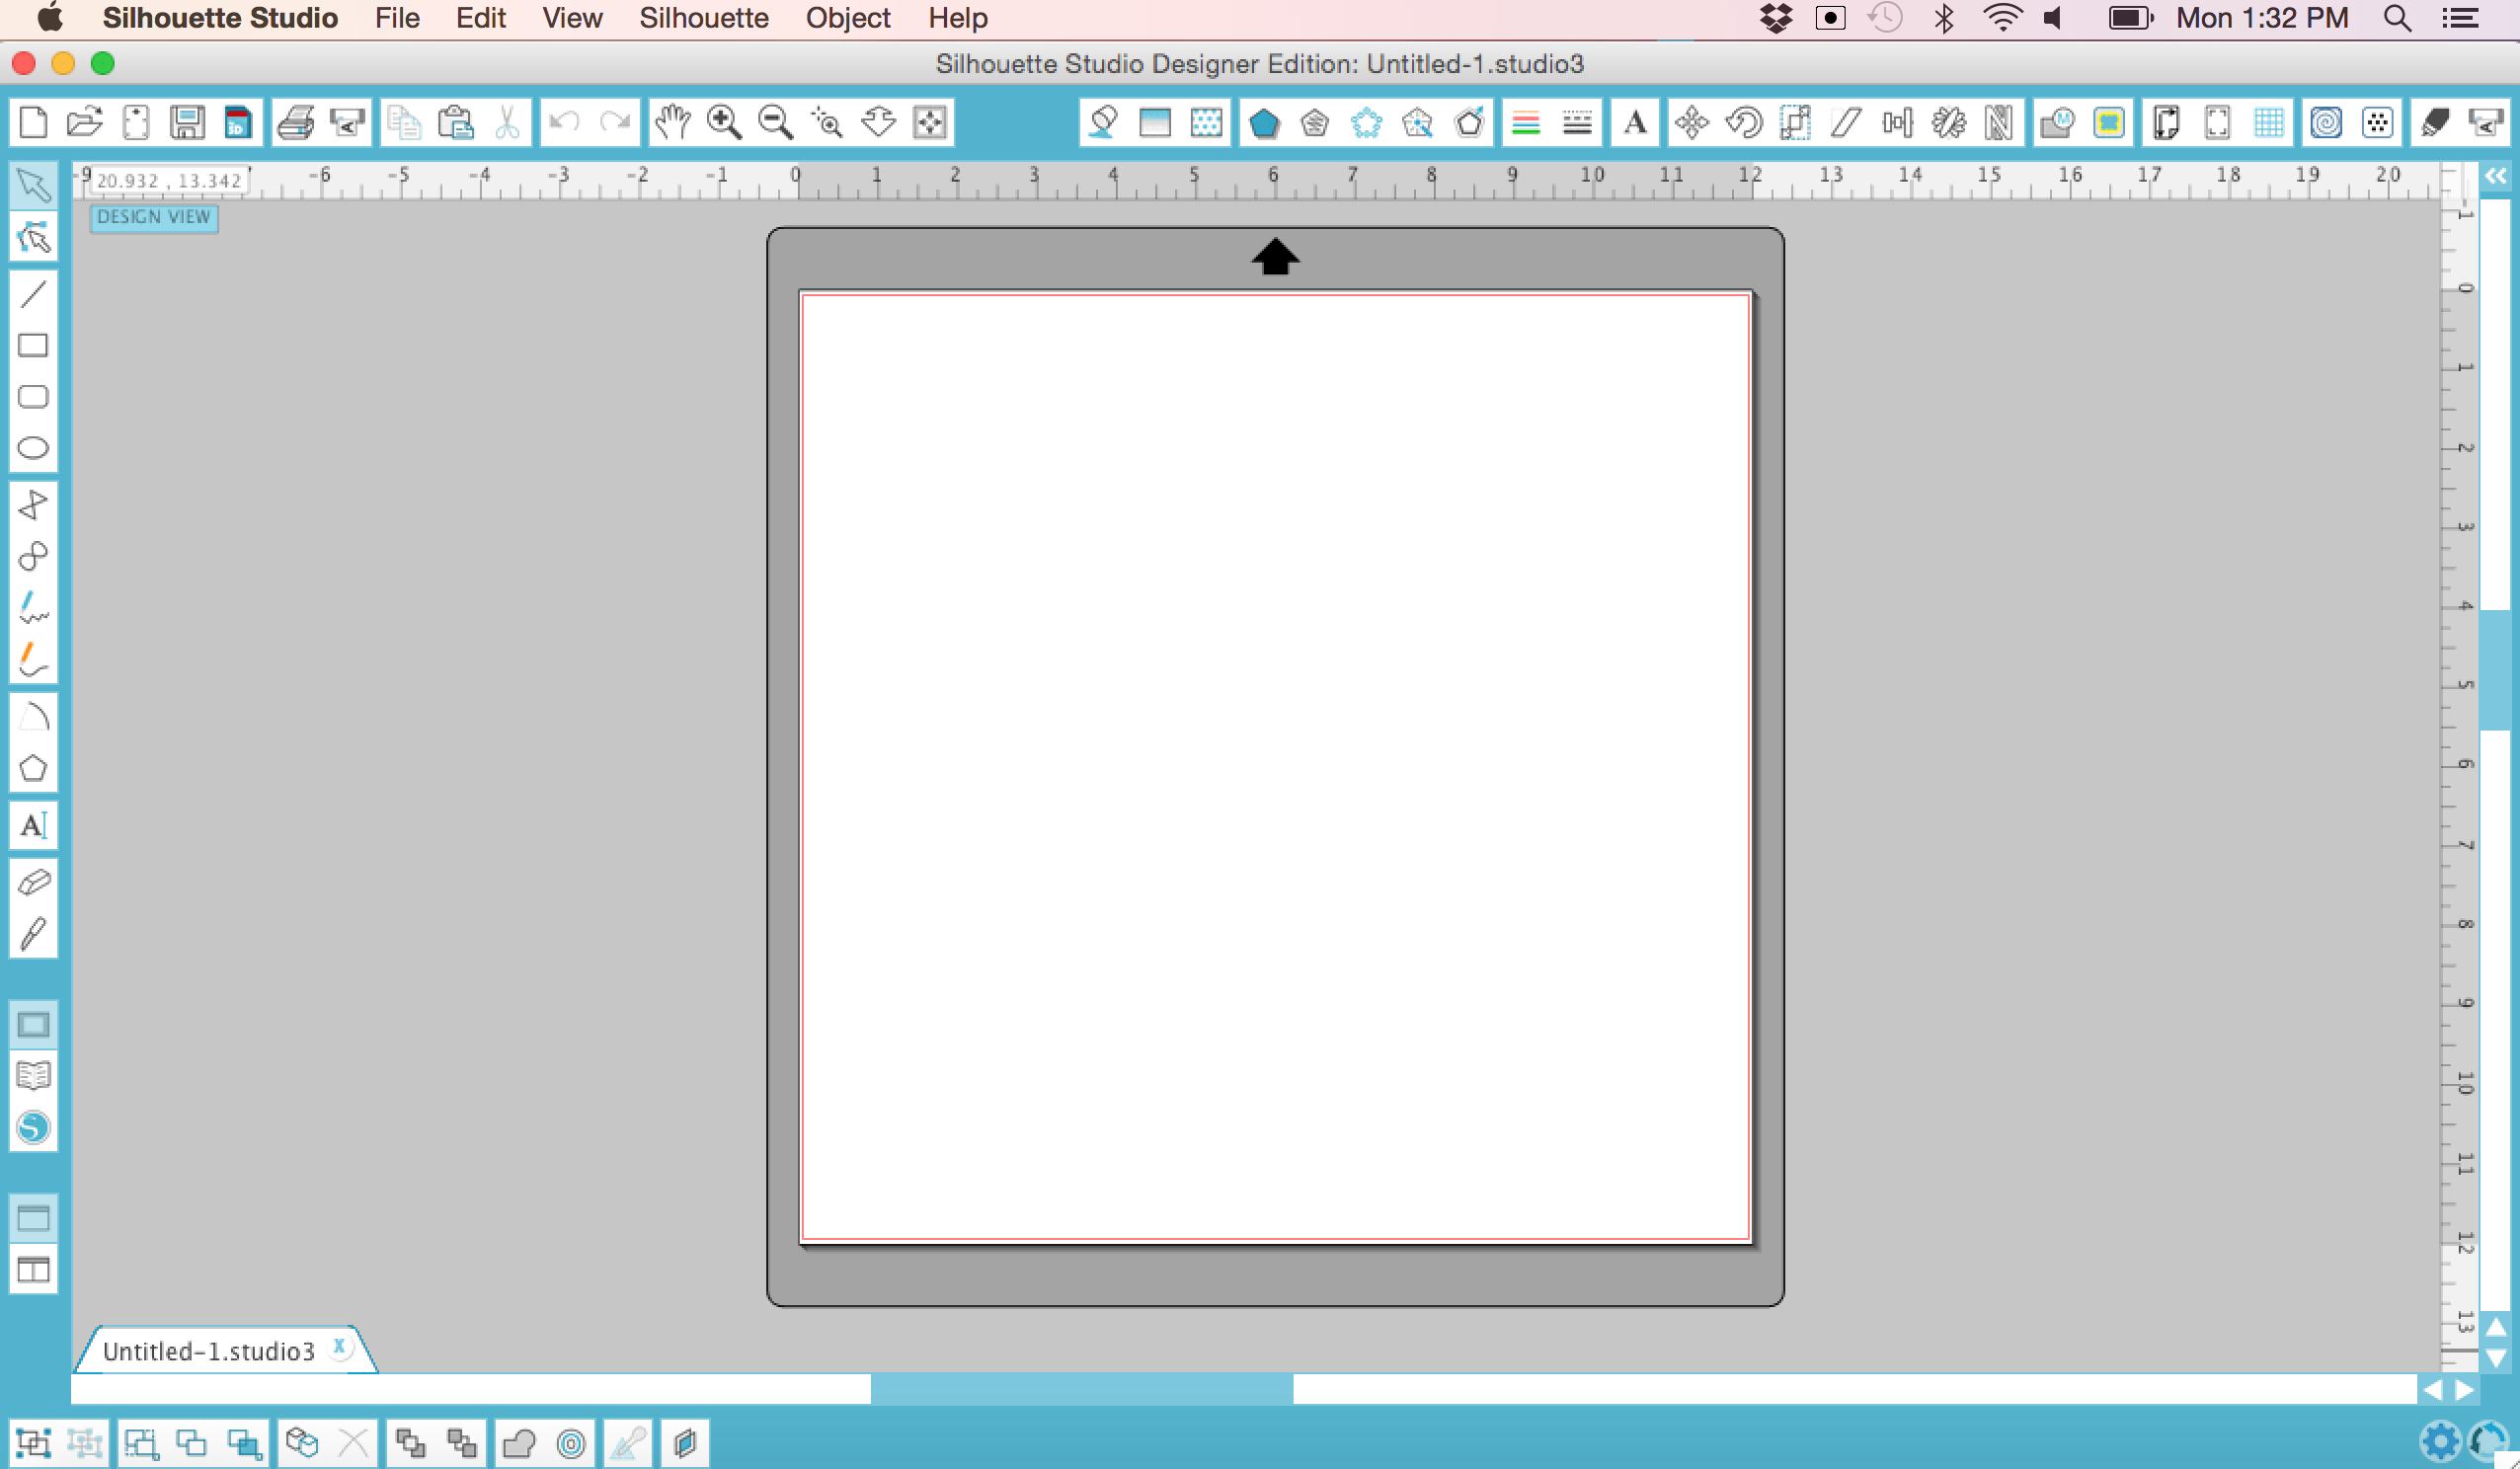Pick the Draw an Arc tool
Viewport: 2520px width, 1469px height.
(x=33, y=716)
